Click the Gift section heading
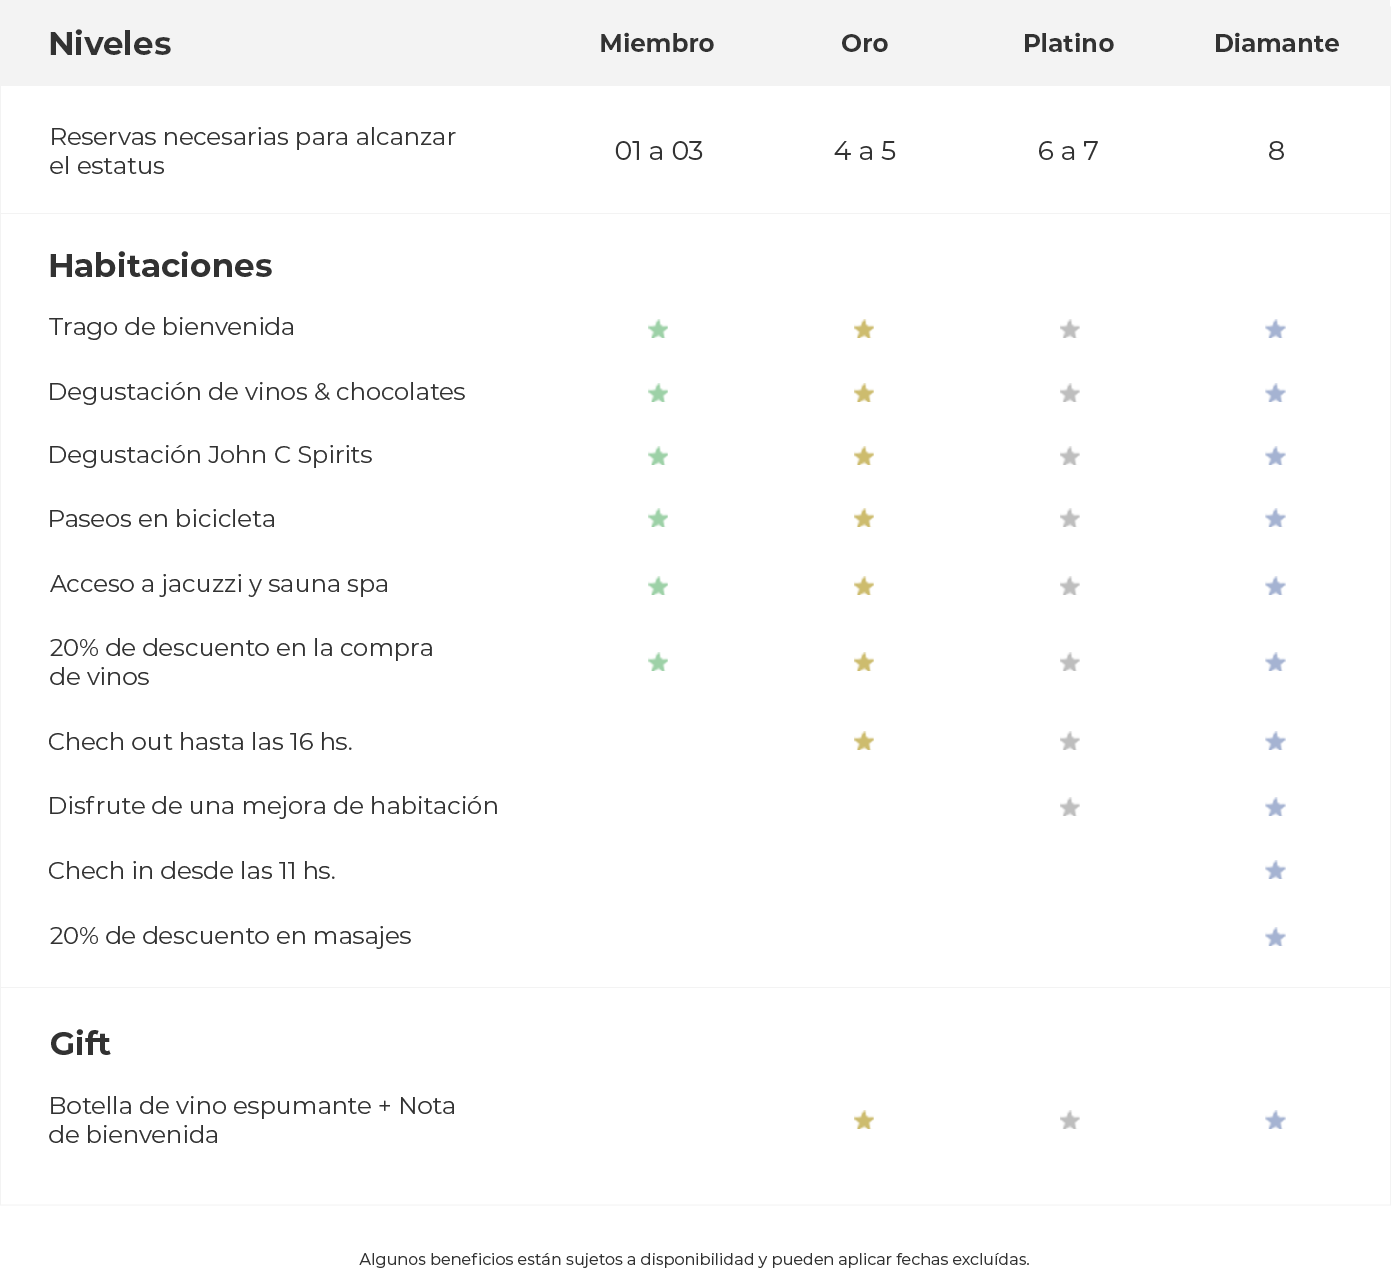 [x=80, y=1044]
